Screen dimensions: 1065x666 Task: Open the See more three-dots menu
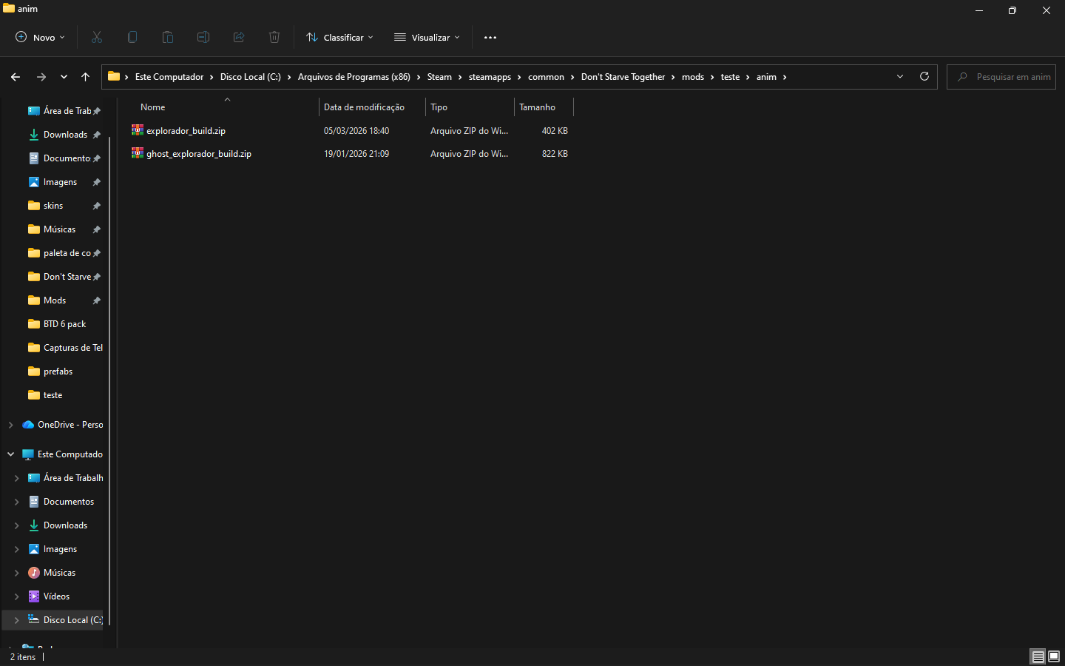click(490, 37)
